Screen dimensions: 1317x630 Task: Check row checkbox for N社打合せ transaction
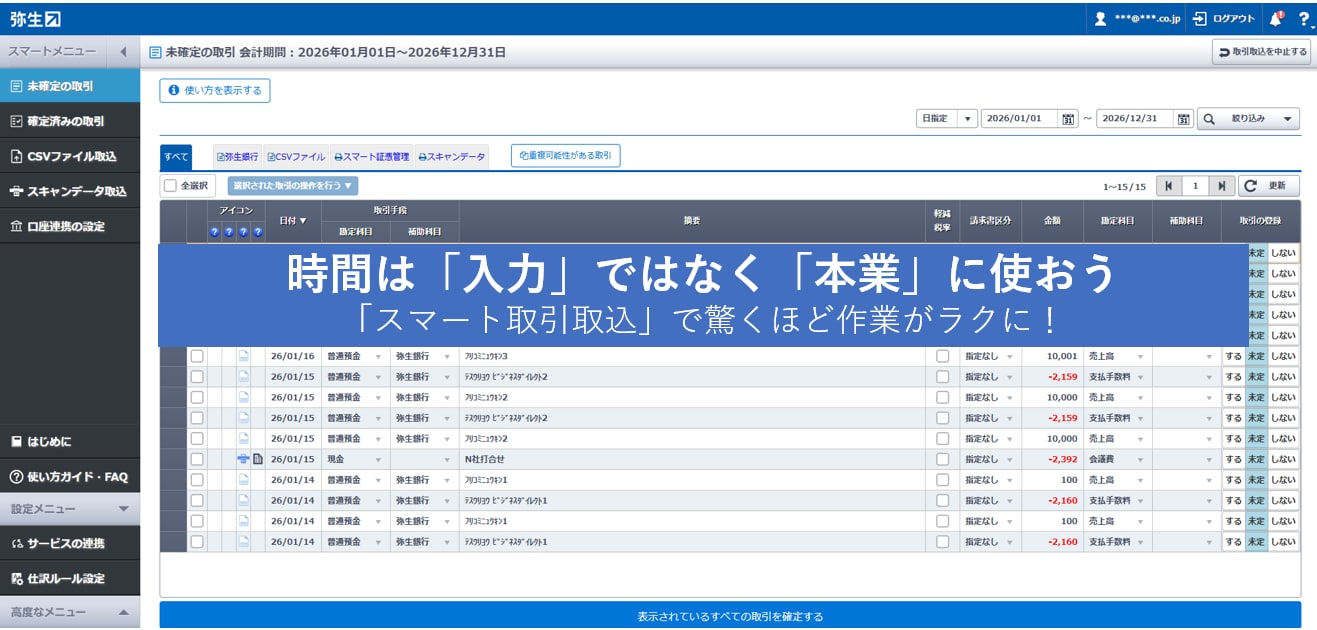click(197, 459)
